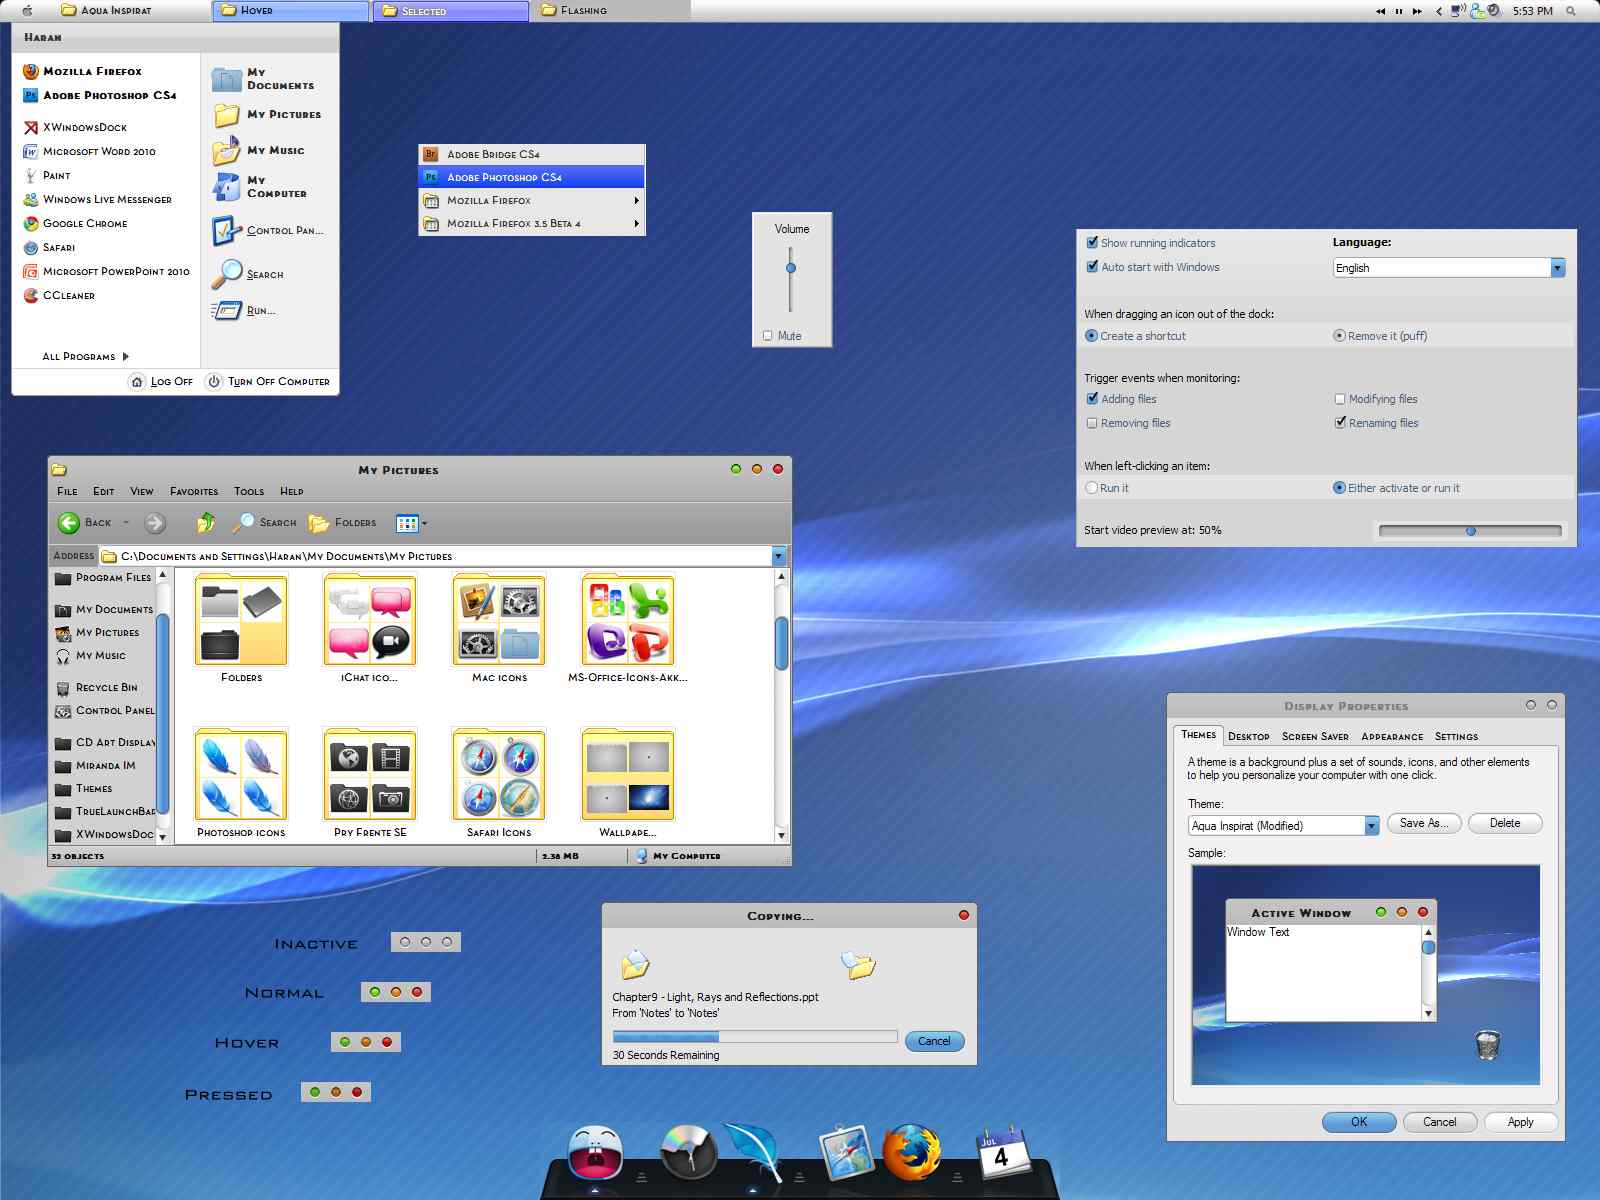Select the Remove it (puff) radio option
This screenshot has height=1200, width=1600.
(x=1339, y=336)
